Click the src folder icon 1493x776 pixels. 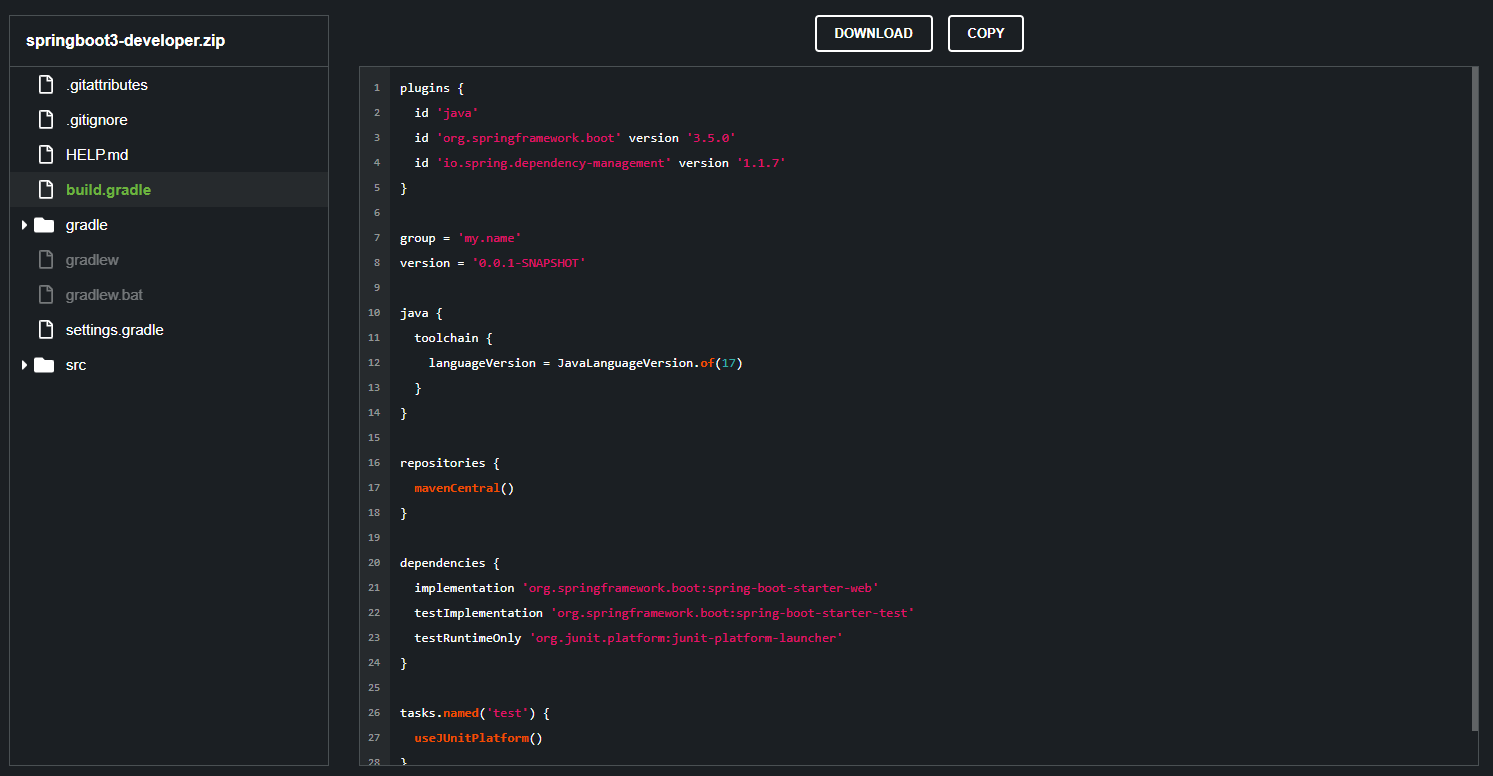coord(44,365)
